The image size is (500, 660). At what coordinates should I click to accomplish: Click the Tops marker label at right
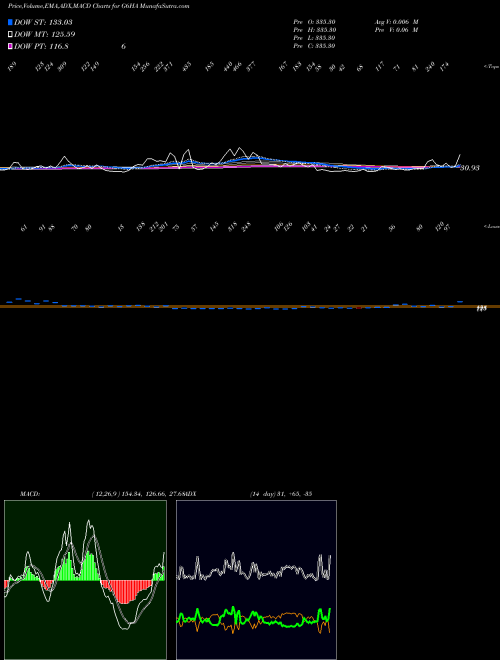(491, 67)
